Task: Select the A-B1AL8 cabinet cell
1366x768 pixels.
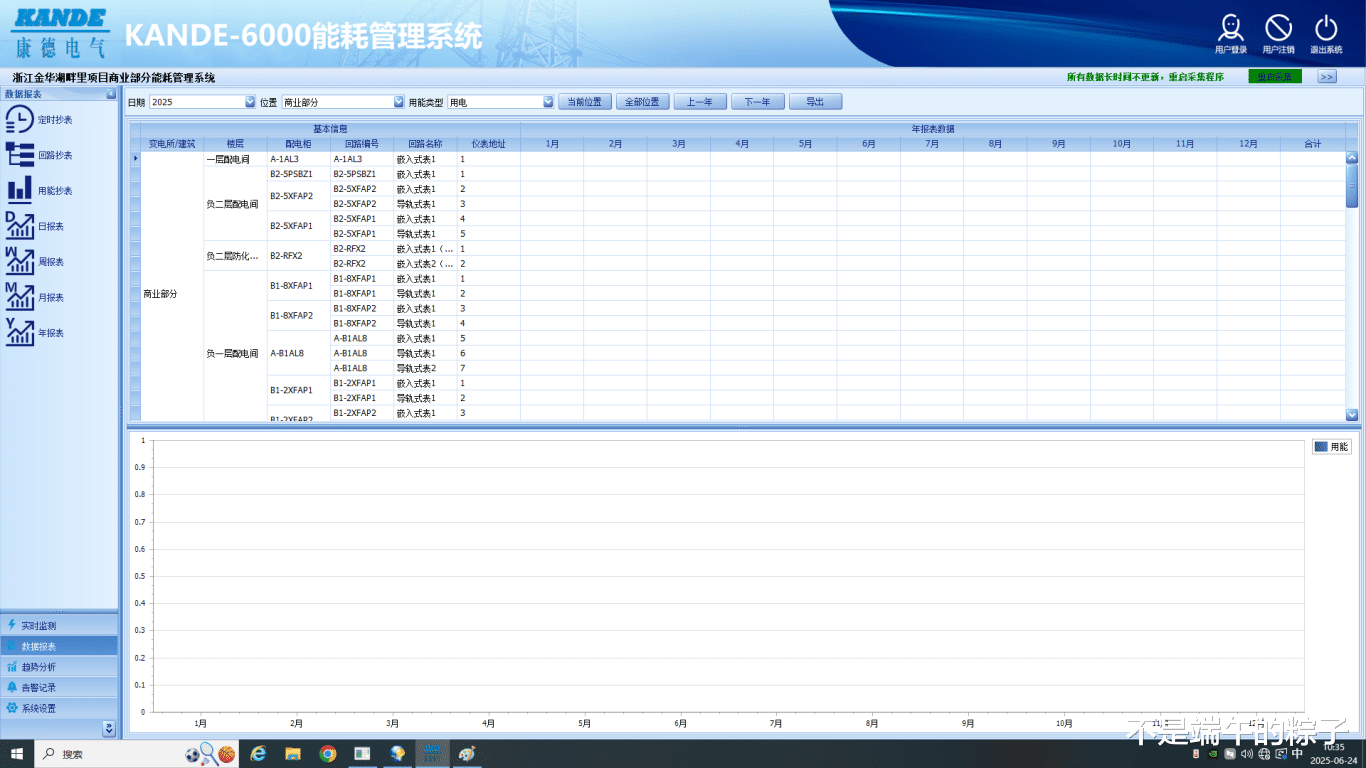Action: (298, 353)
